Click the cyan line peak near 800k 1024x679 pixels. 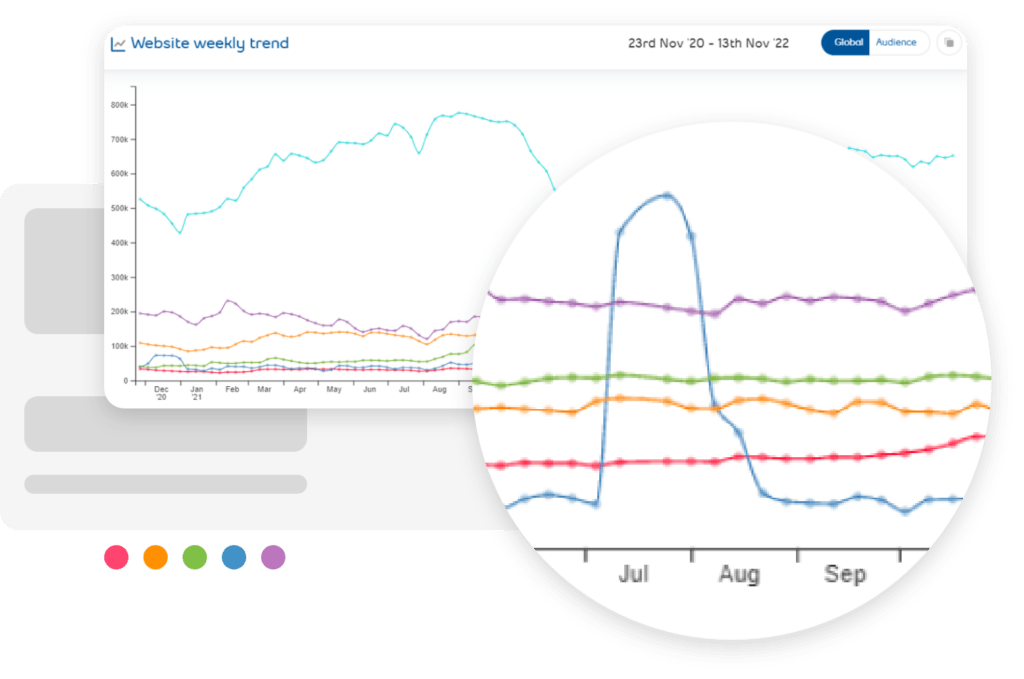(460, 113)
